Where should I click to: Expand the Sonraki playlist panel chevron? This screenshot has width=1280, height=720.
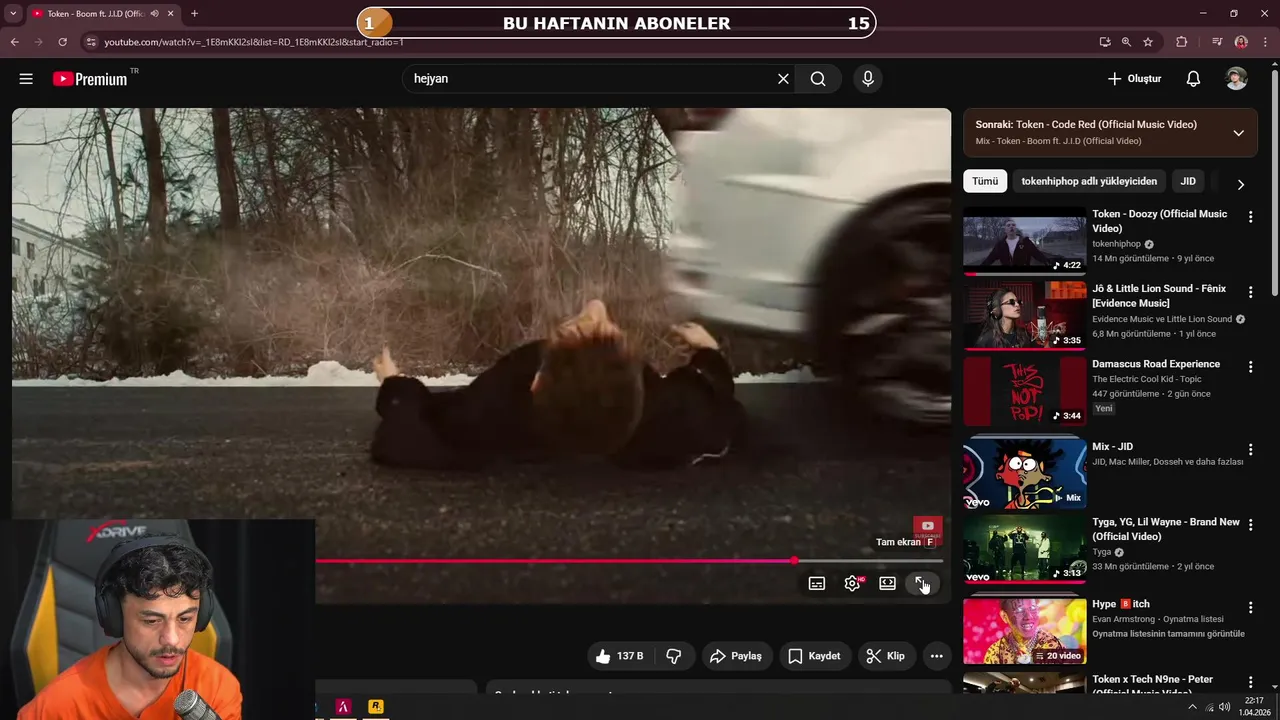[1238, 133]
